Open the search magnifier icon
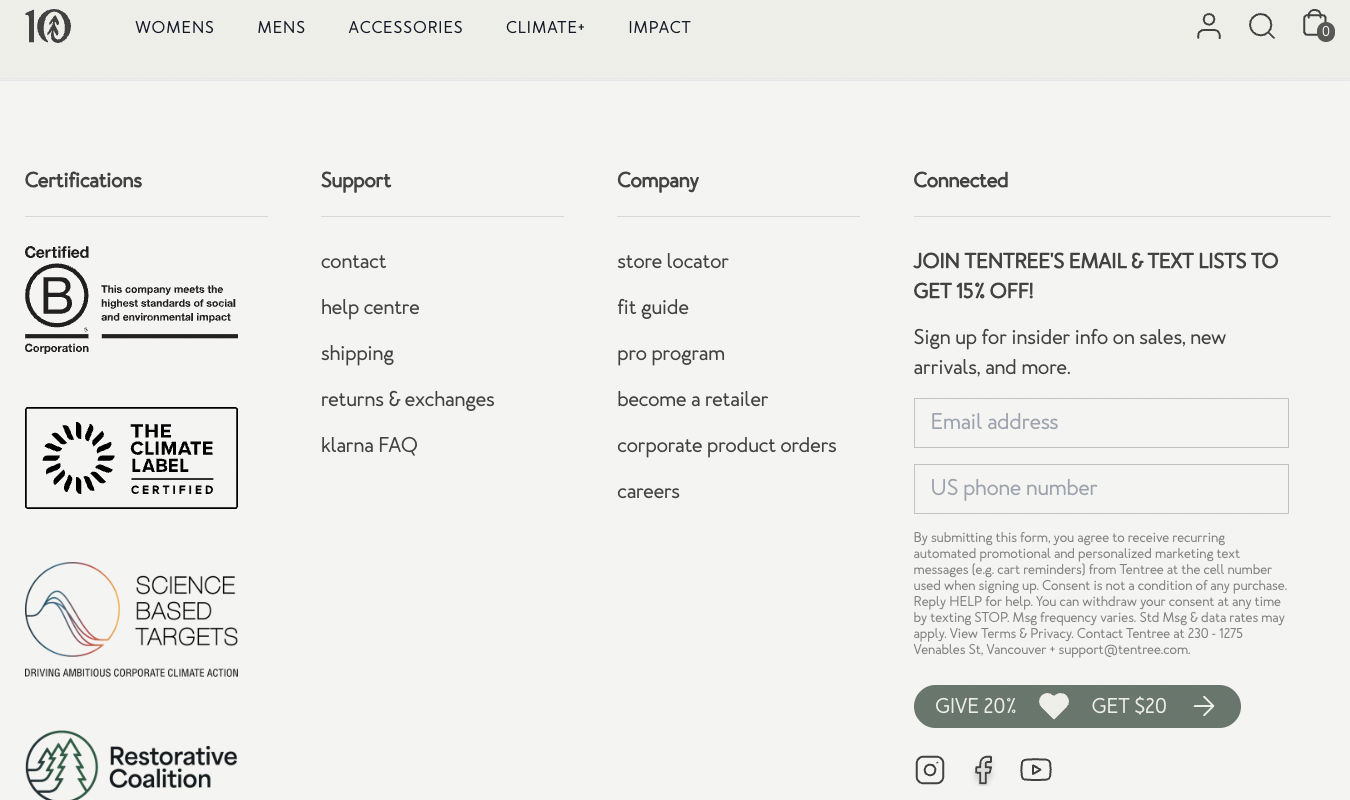The image size is (1350, 800). [1262, 26]
